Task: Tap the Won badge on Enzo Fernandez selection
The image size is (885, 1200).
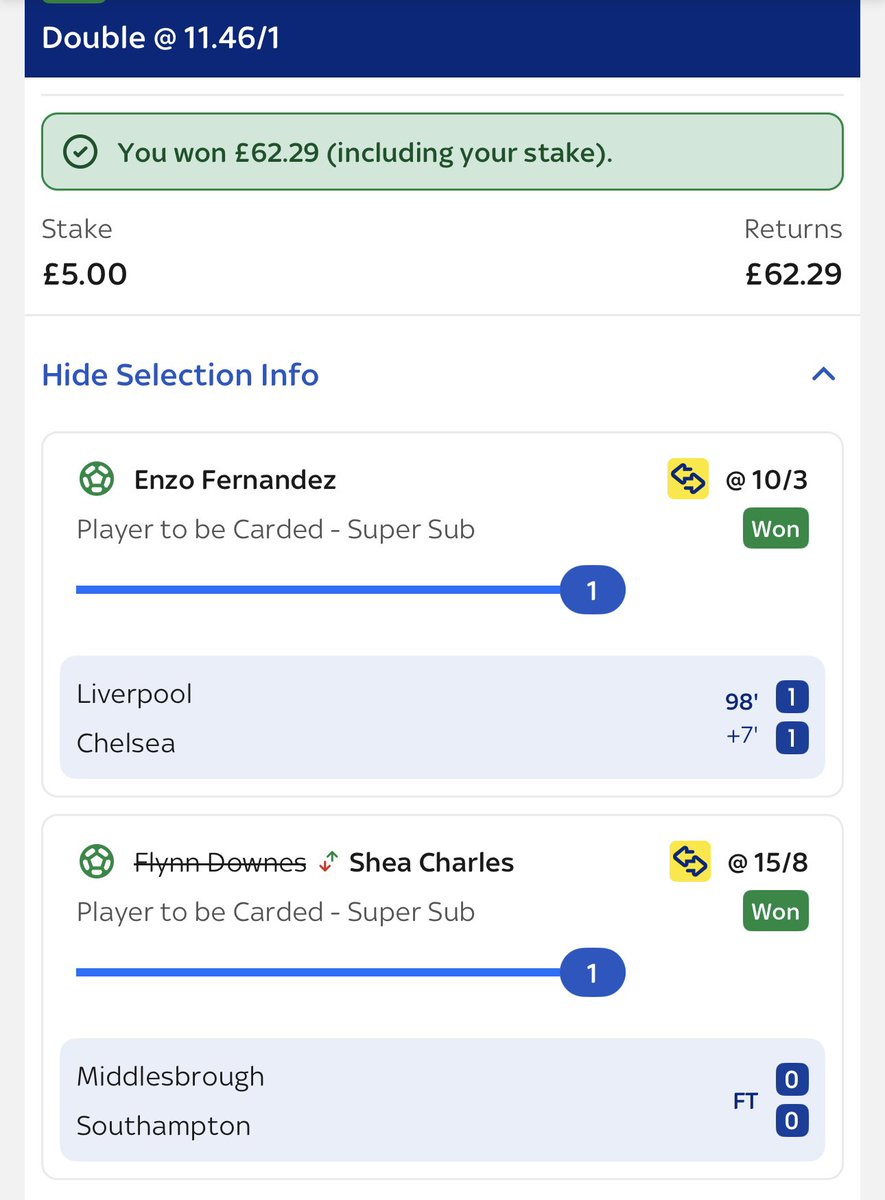Action: click(775, 529)
